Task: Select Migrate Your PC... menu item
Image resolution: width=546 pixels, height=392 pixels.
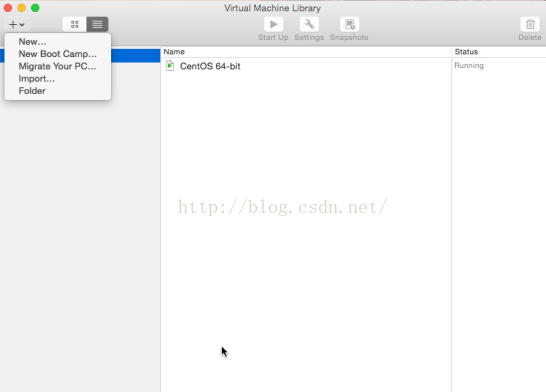Action: tap(58, 66)
